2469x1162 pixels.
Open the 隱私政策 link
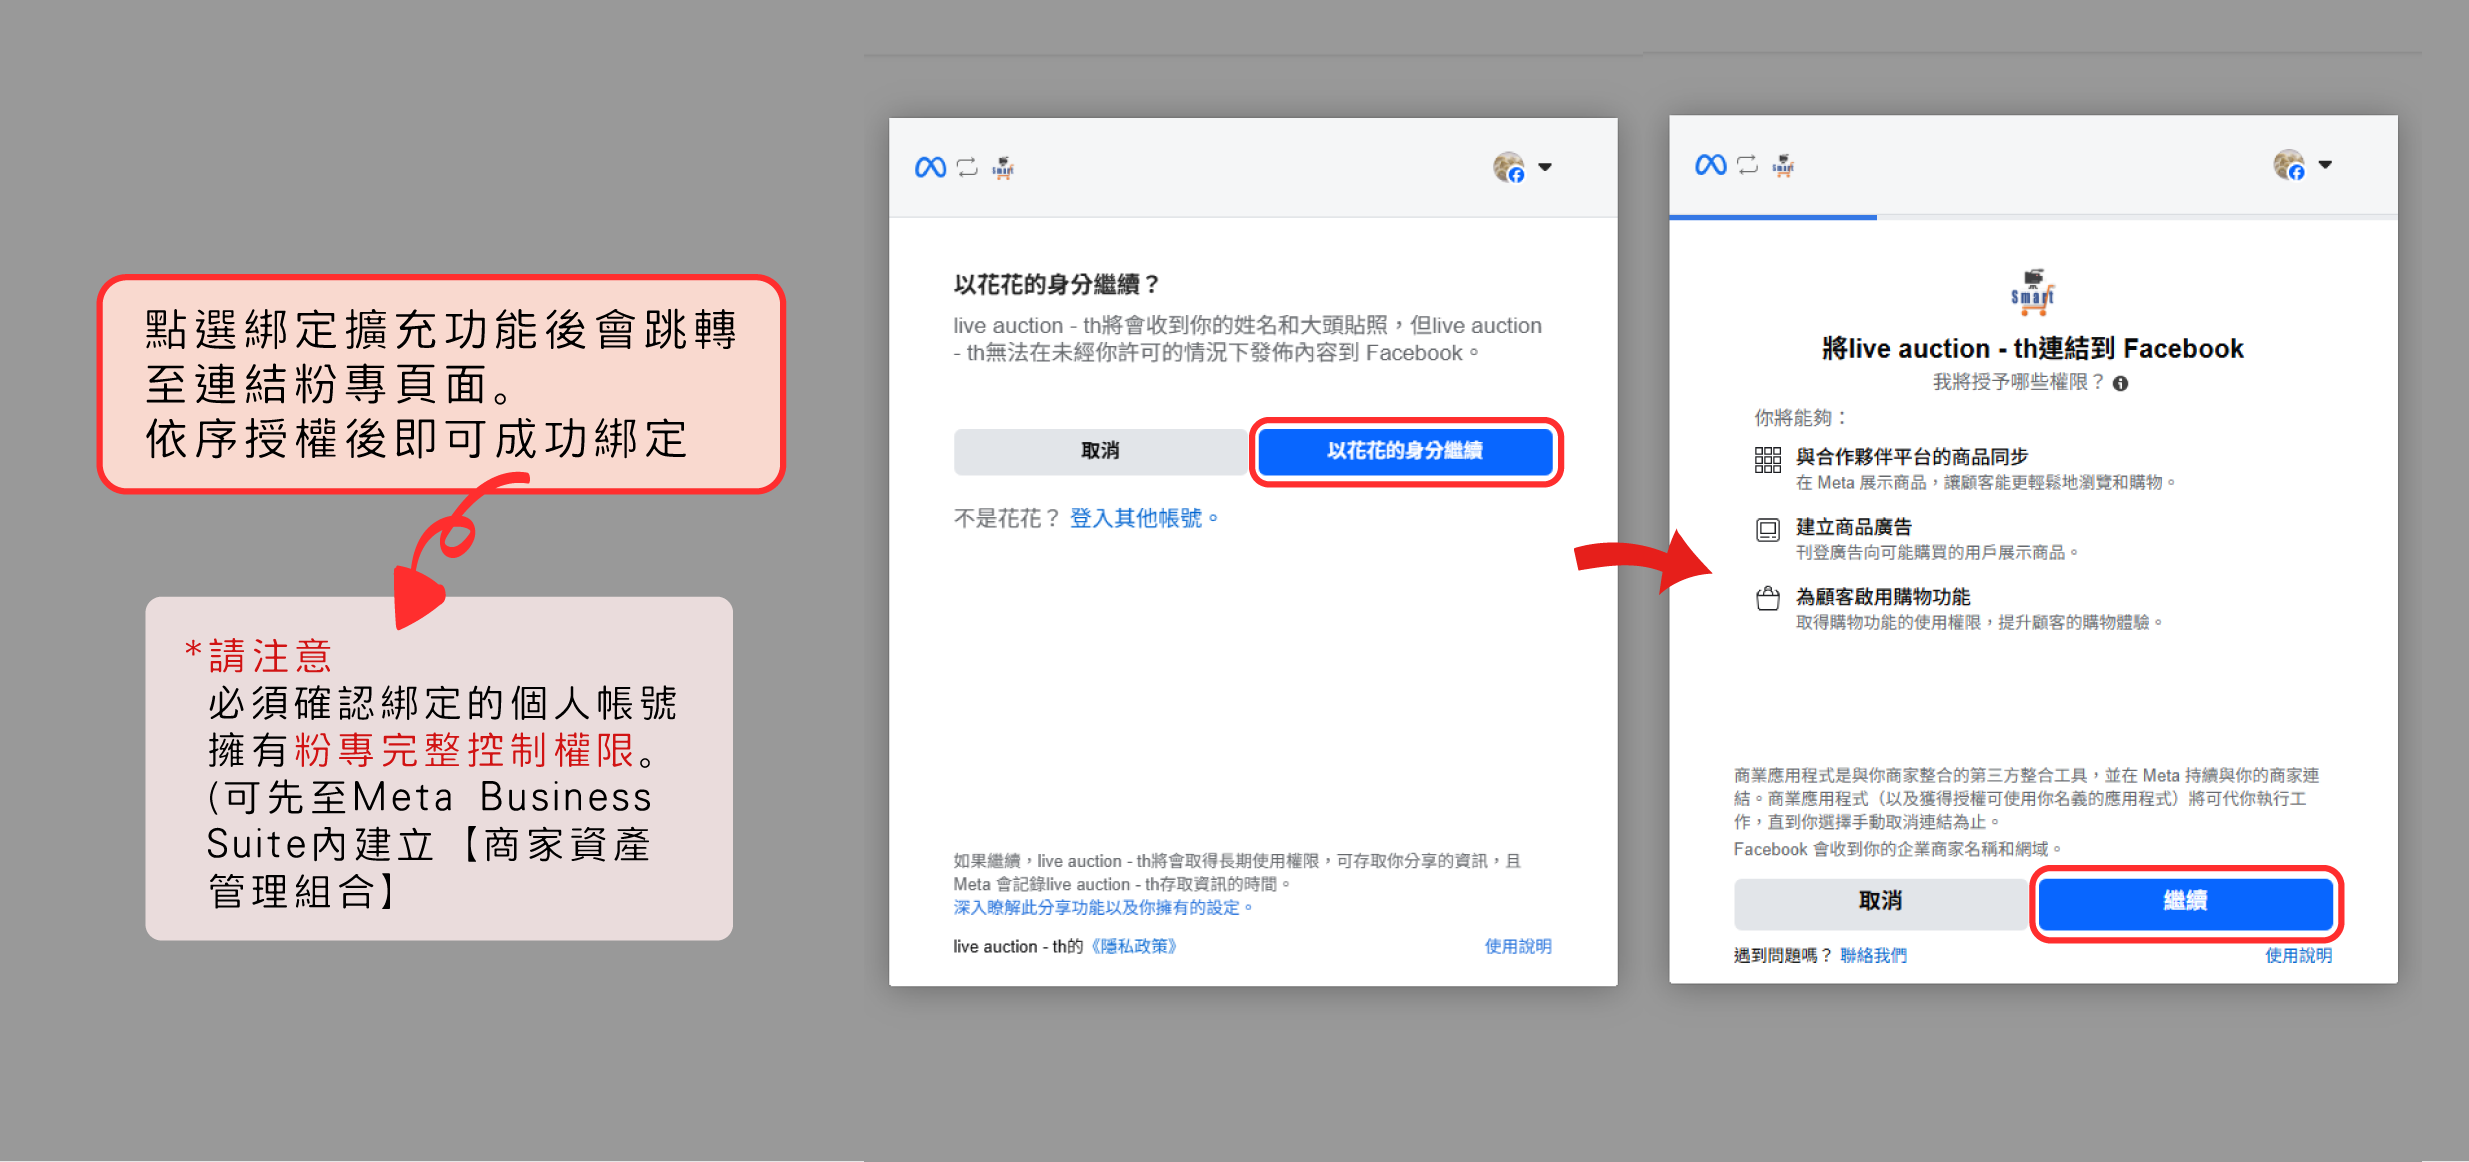point(1134,946)
